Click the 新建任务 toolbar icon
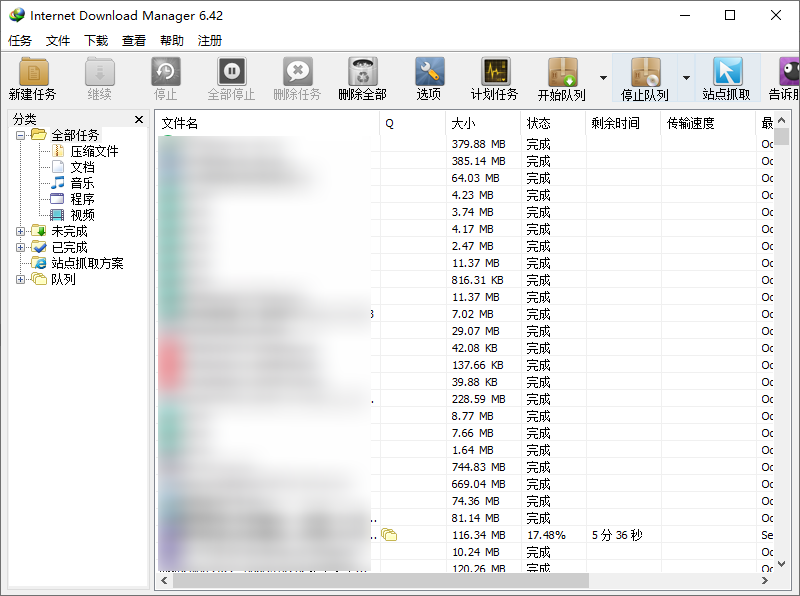The height and width of the screenshot is (596, 800). click(x=33, y=71)
